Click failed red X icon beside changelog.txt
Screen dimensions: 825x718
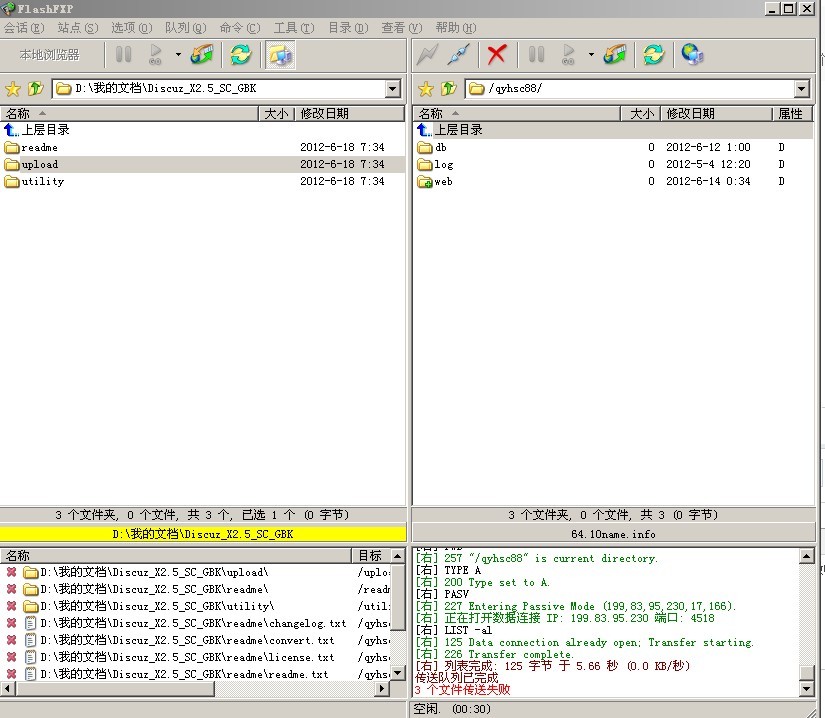point(11,623)
